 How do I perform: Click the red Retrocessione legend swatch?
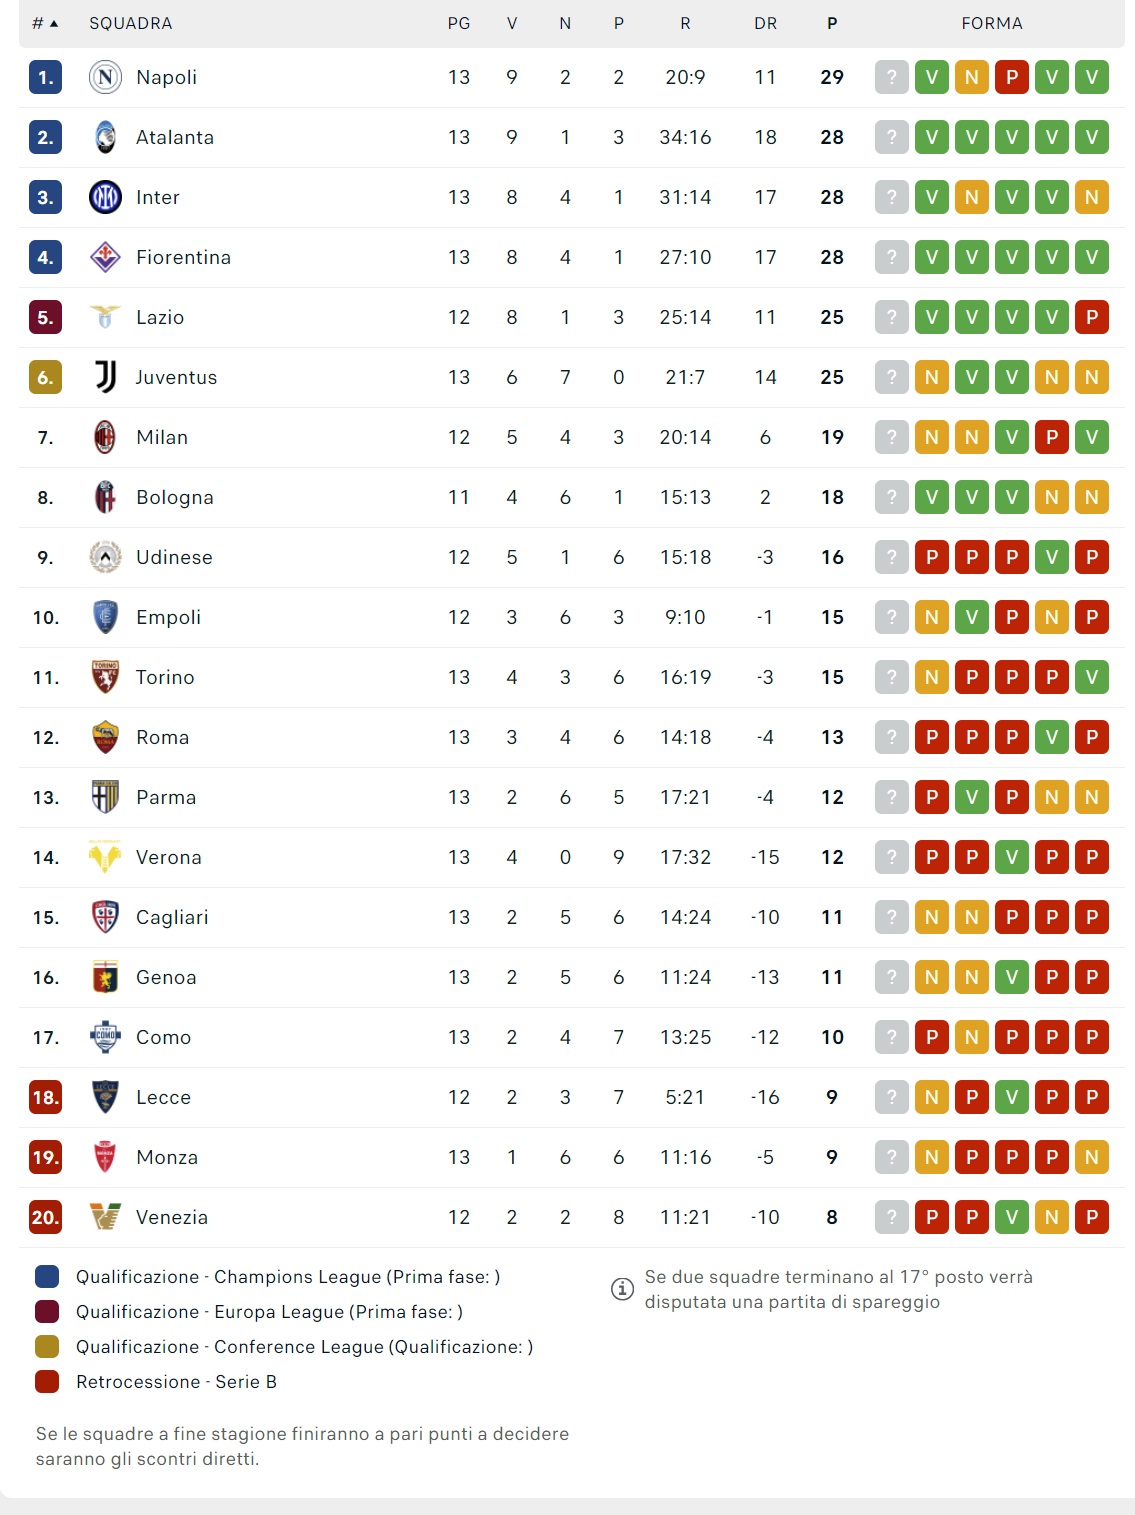click(x=47, y=1382)
